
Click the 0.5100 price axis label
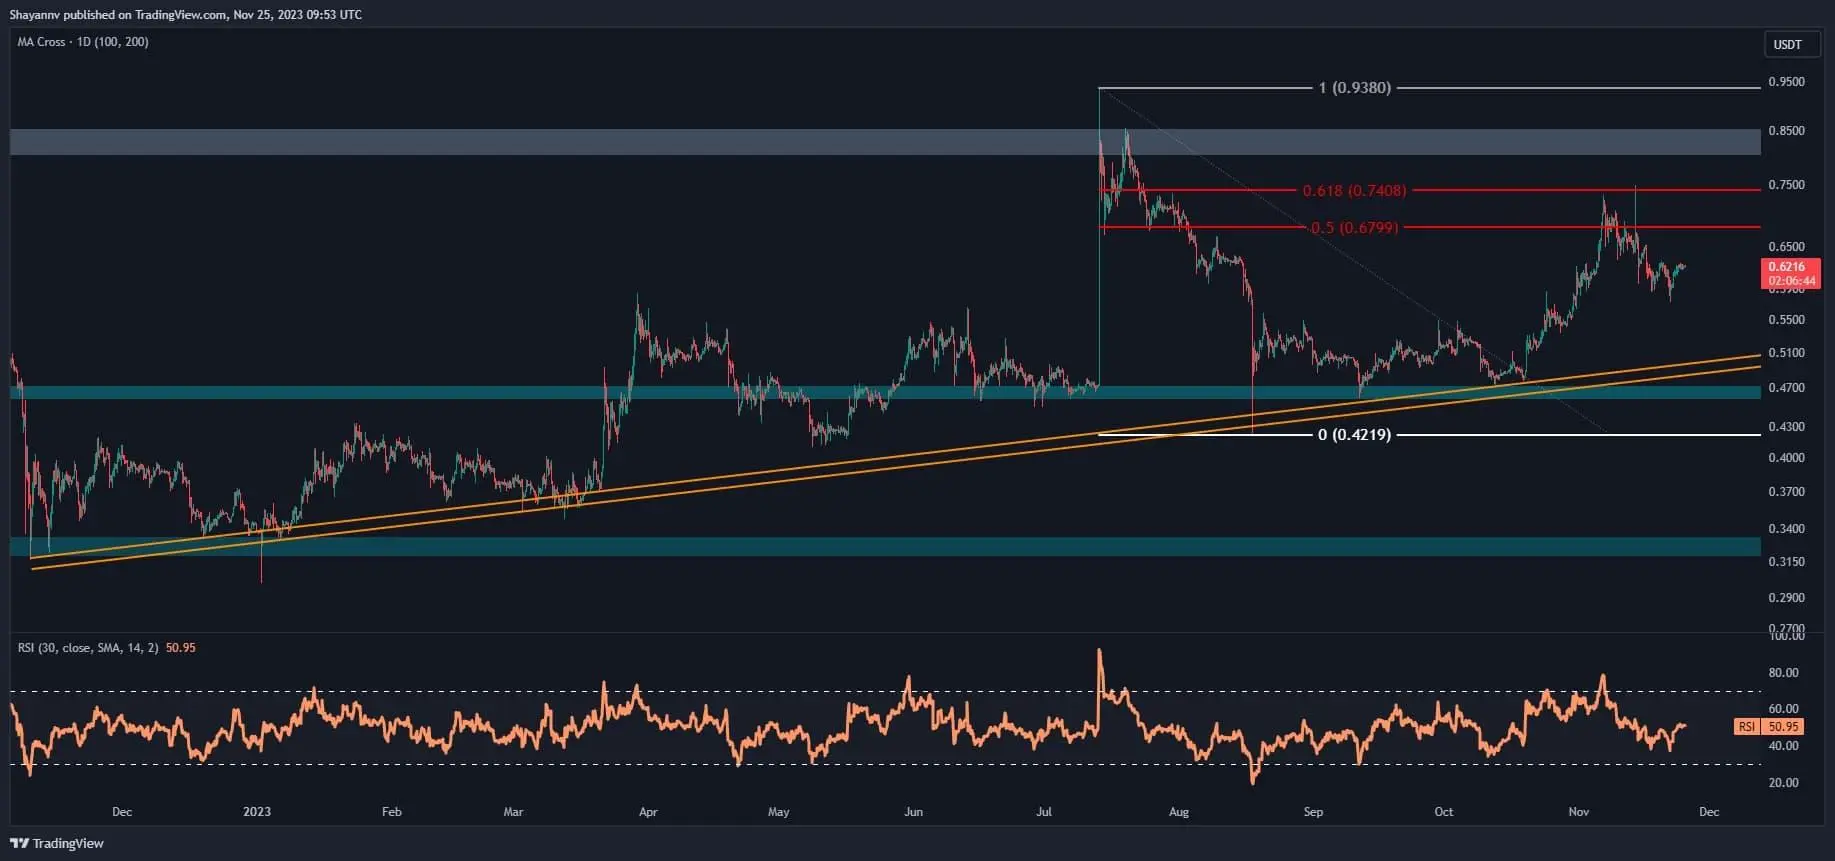coord(1786,353)
